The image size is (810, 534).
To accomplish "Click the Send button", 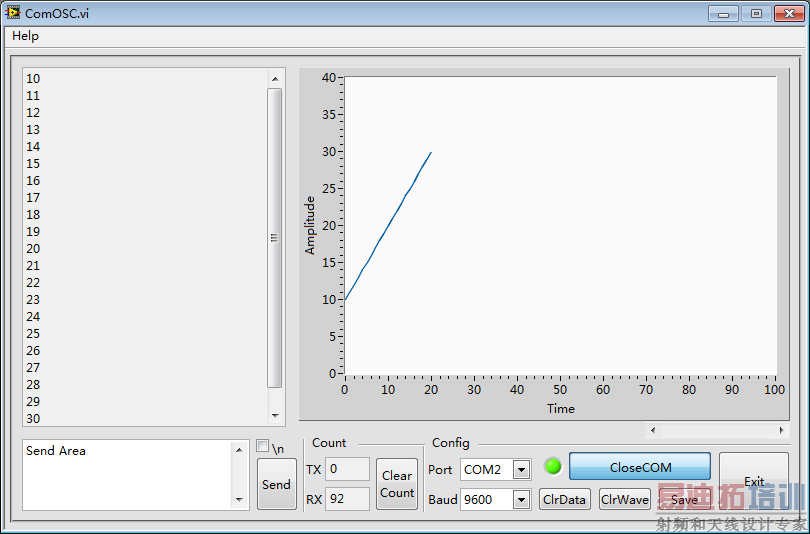I will tap(276, 484).
